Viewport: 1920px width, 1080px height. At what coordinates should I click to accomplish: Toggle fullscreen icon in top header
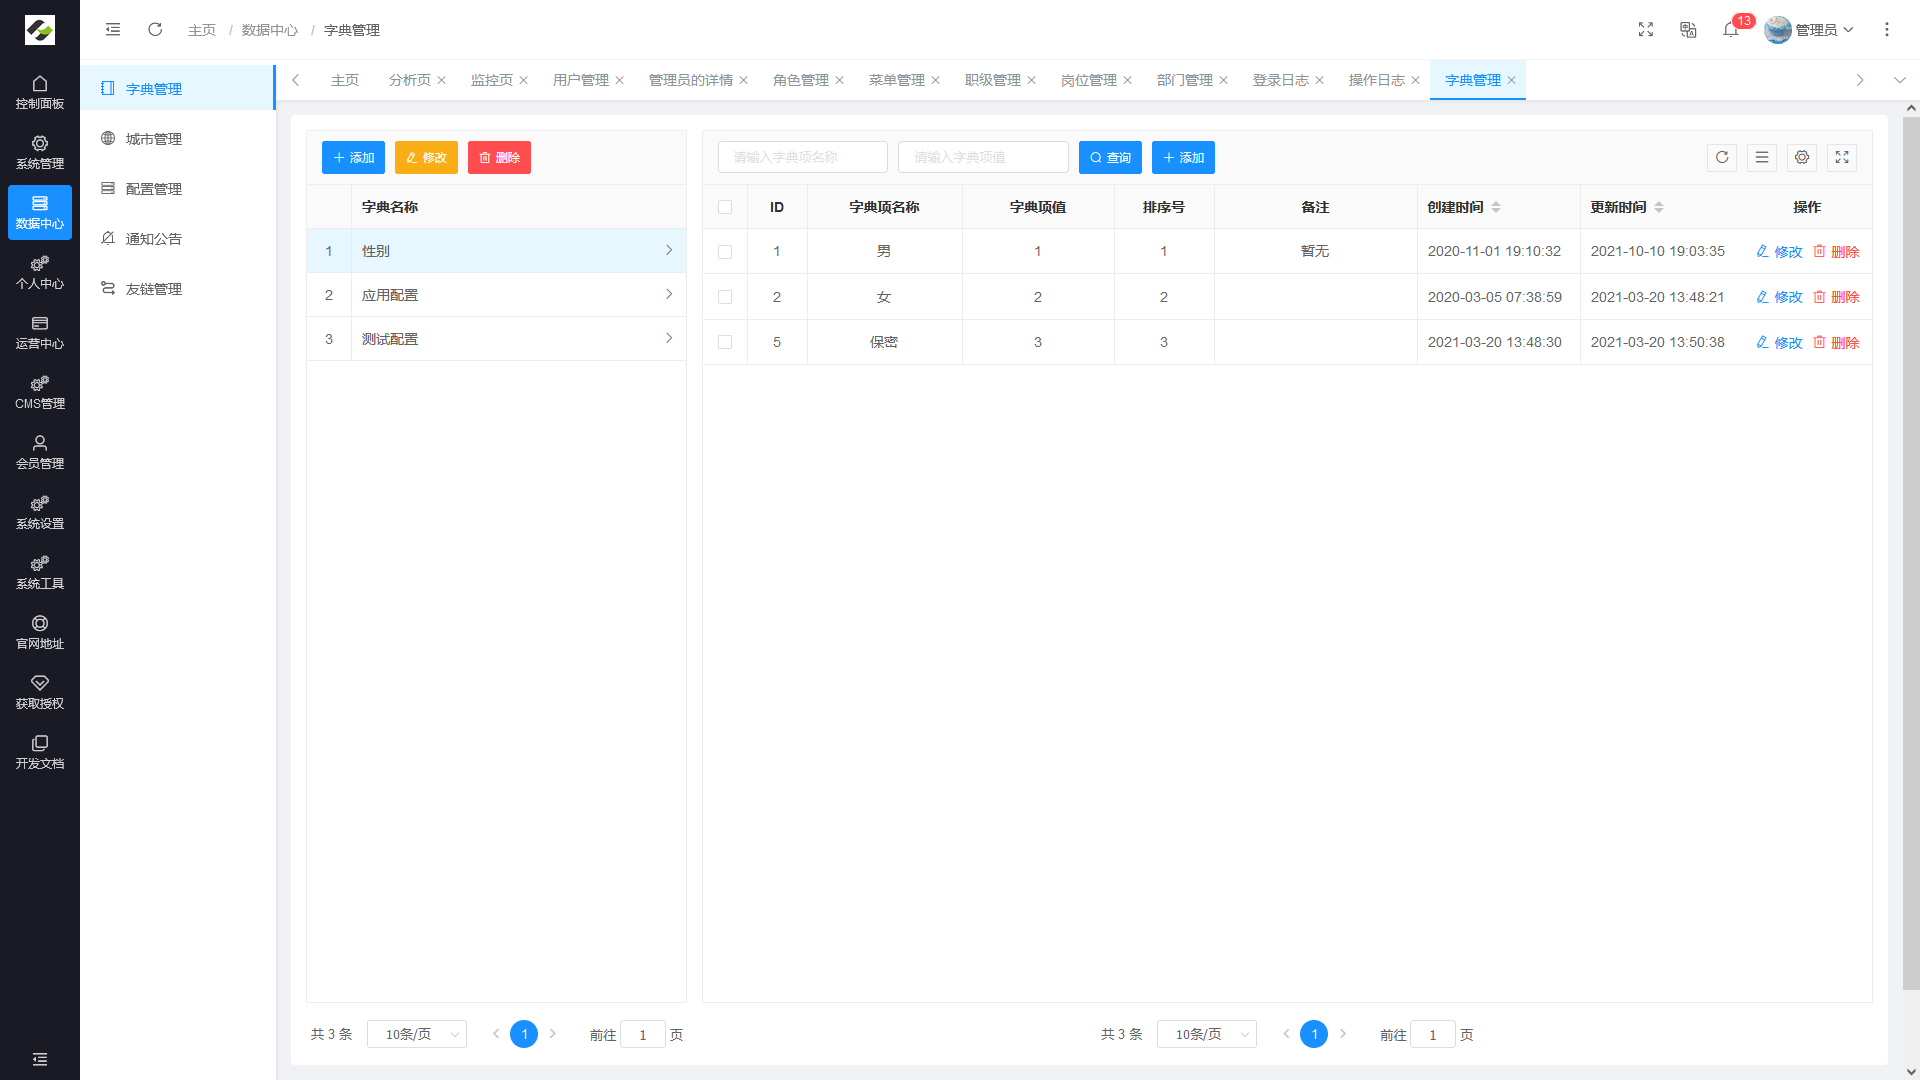pyautogui.click(x=1646, y=30)
